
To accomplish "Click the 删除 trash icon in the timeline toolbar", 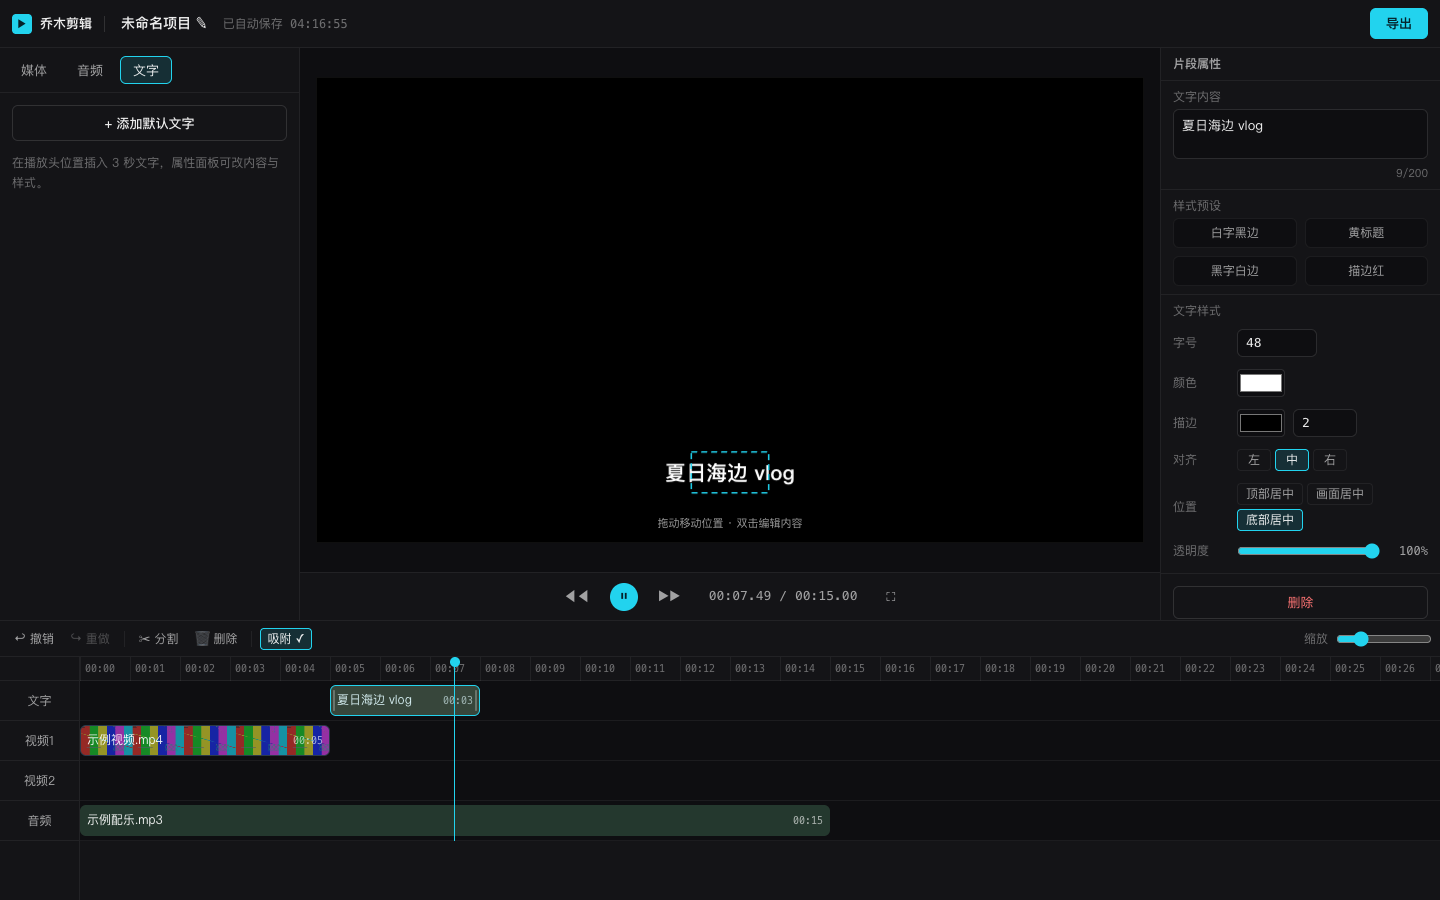I will tap(202, 638).
